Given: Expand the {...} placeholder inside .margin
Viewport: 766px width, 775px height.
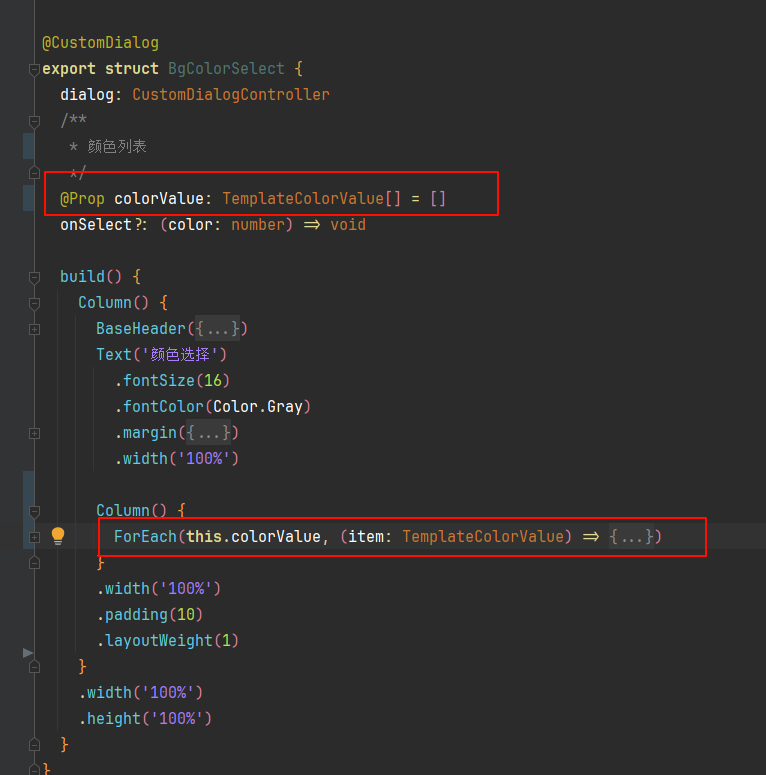Looking at the screenshot, I should point(209,433).
